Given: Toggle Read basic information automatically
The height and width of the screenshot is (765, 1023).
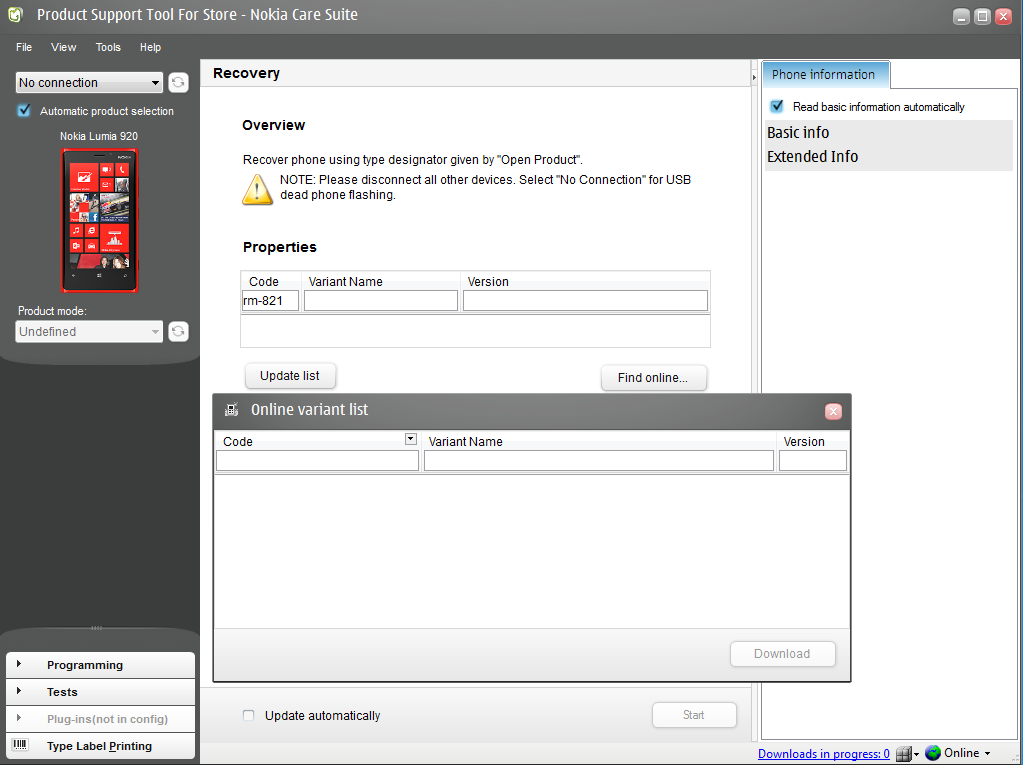Looking at the screenshot, I should (x=777, y=106).
